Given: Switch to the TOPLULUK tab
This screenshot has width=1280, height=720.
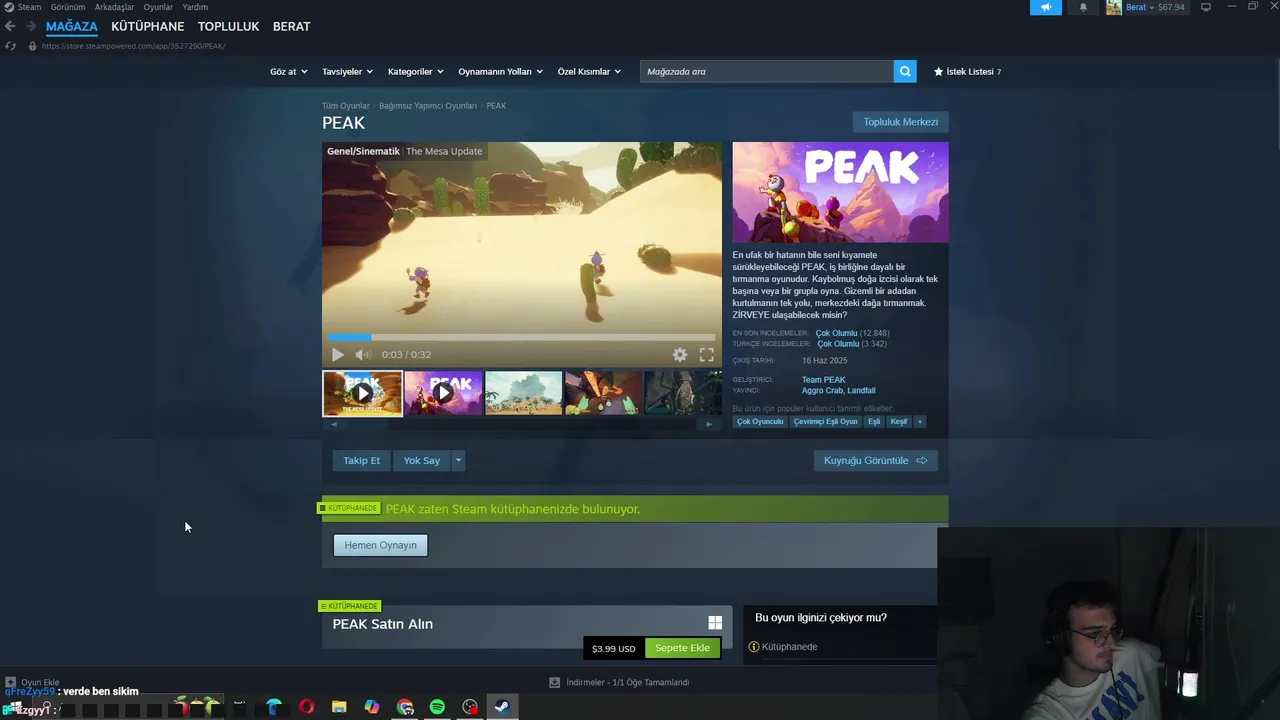Looking at the screenshot, I should click(x=228, y=26).
